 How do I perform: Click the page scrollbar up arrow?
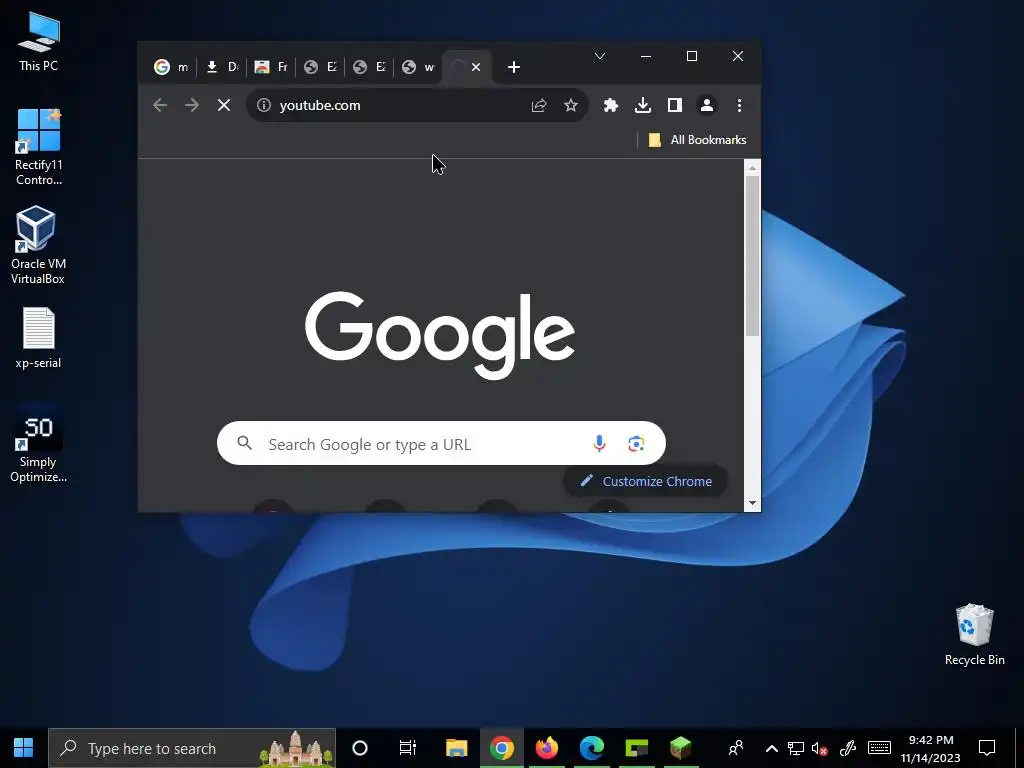752,168
